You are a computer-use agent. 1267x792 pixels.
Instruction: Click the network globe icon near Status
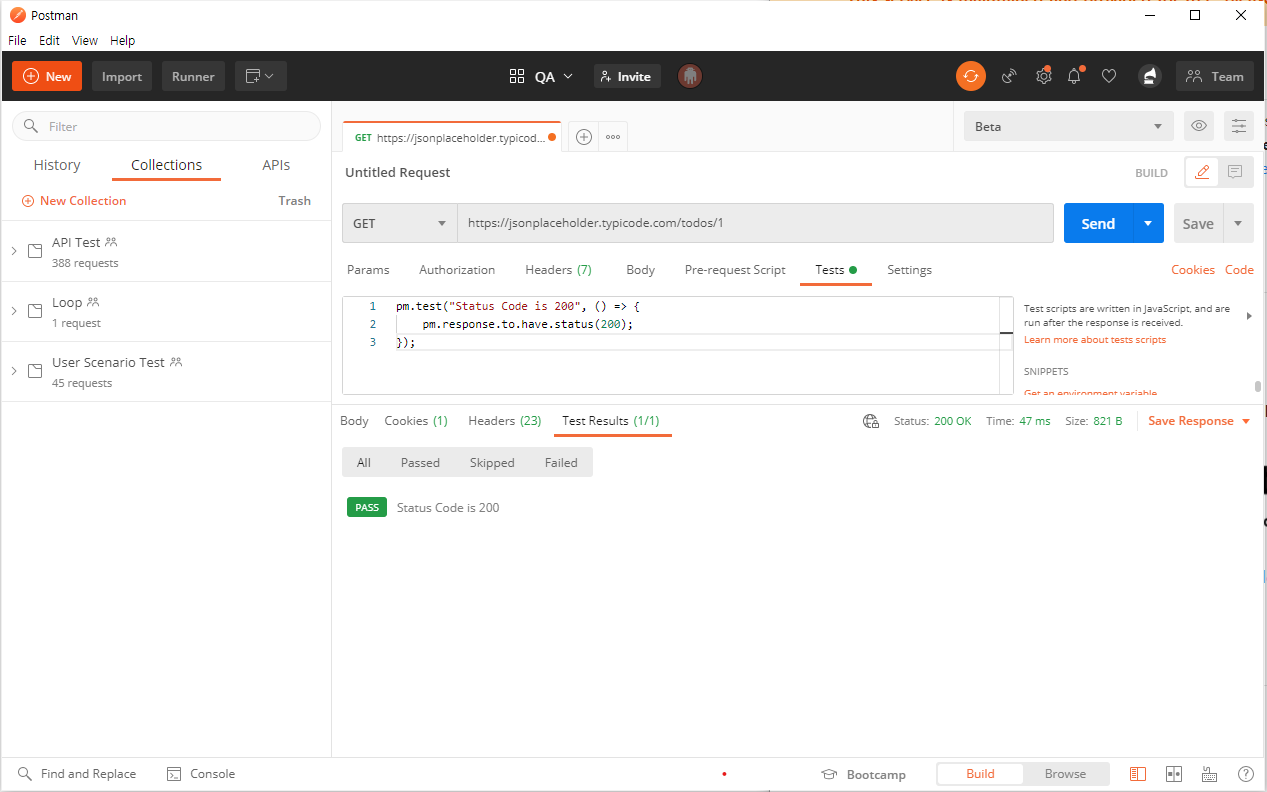coord(871,421)
